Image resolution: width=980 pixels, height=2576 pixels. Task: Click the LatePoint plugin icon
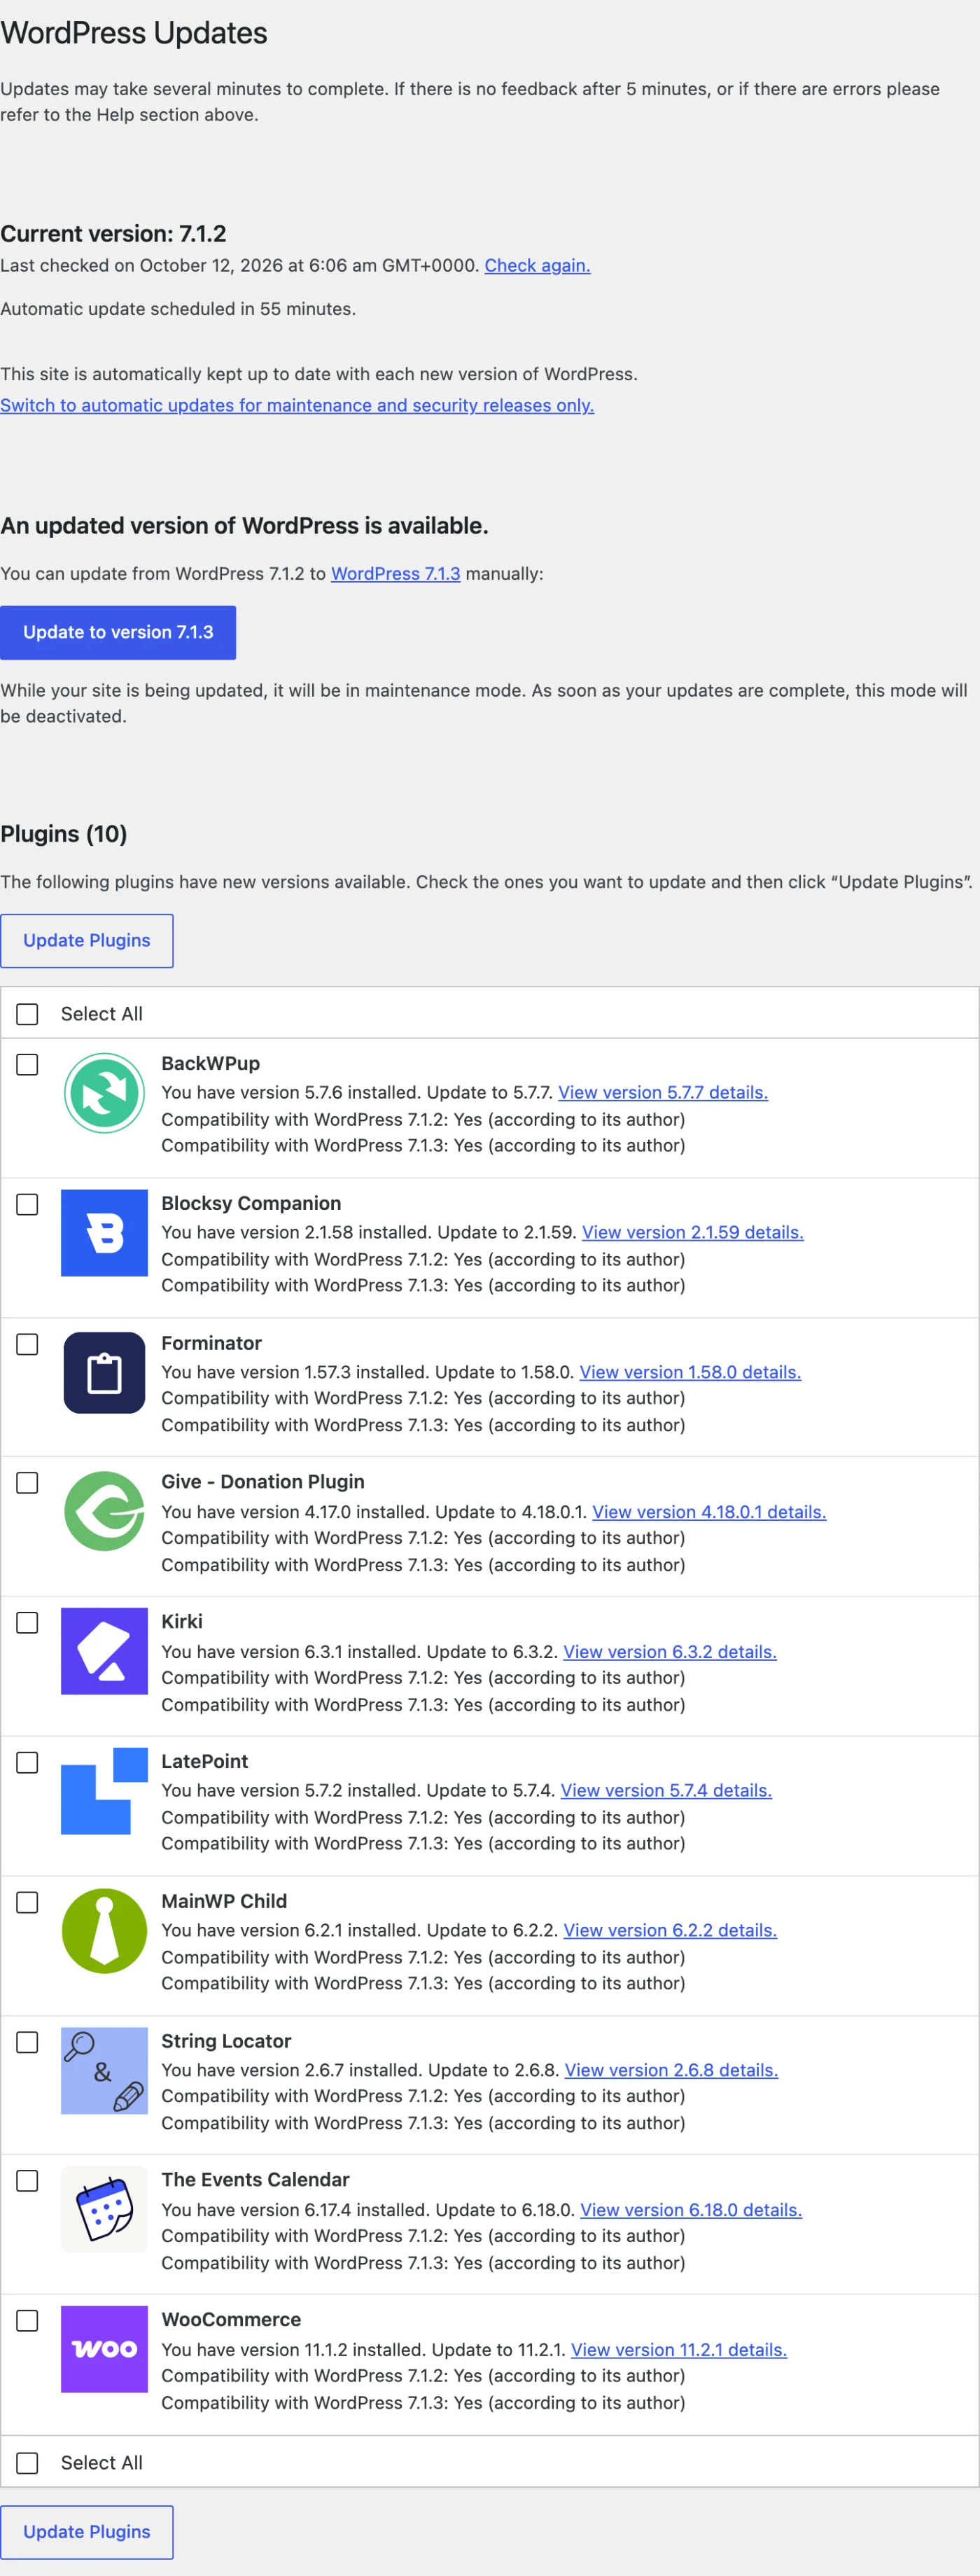[104, 1791]
